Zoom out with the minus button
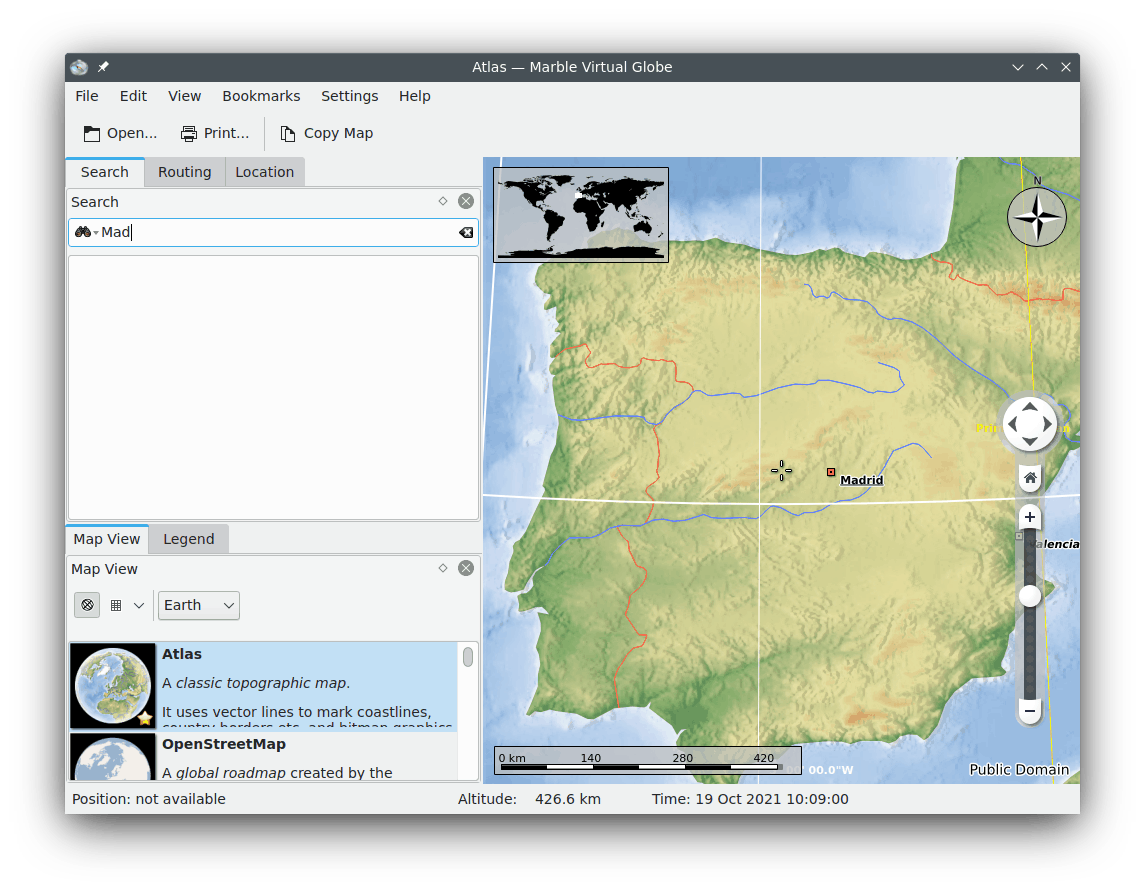 pos(1030,711)
